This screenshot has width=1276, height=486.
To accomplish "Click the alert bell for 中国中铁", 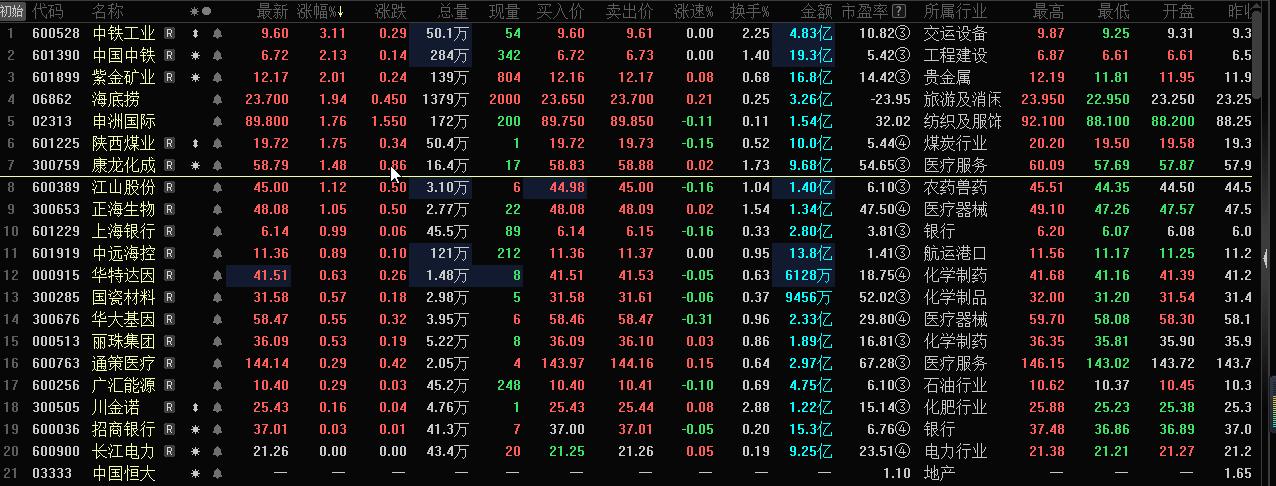I will click(x=218, y=56).
